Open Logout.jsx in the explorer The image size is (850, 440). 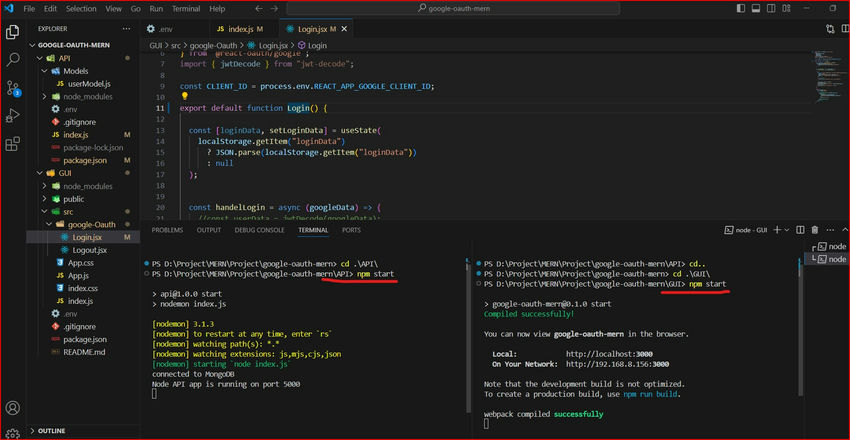click(x=91, y=250)
